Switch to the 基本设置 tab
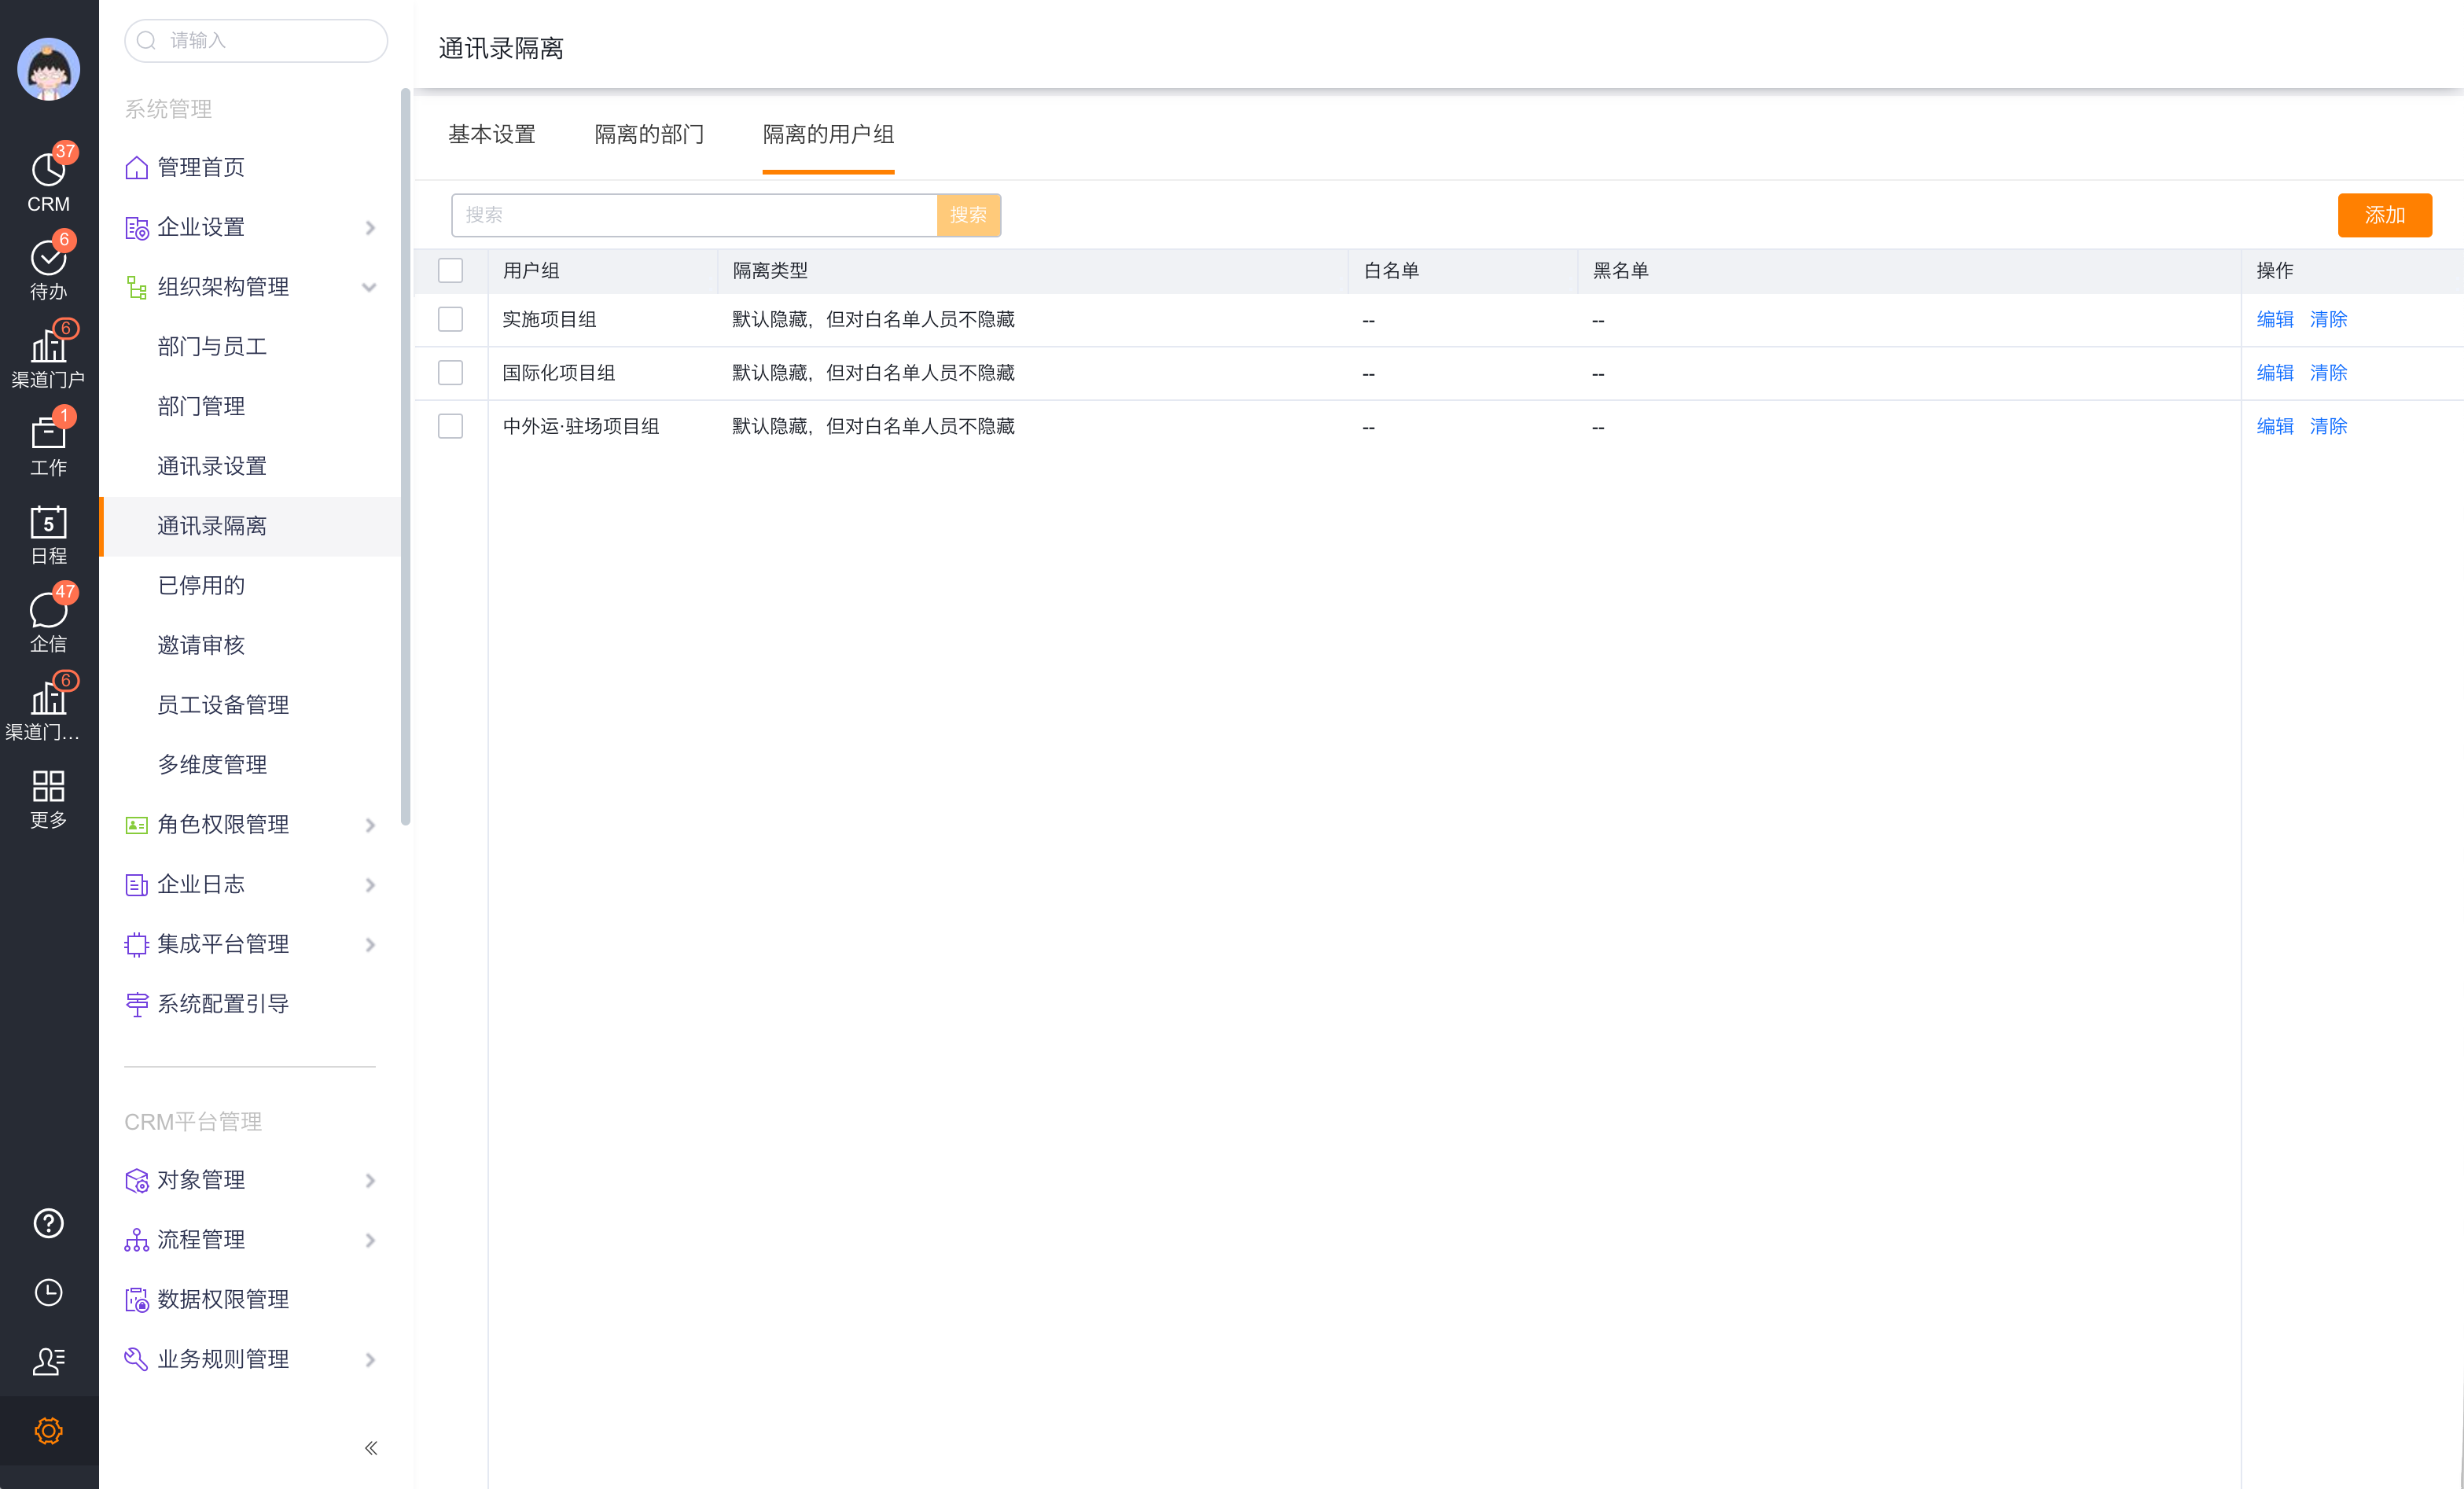This screenshot has height=1489, width=2464. tap(491, 134)
